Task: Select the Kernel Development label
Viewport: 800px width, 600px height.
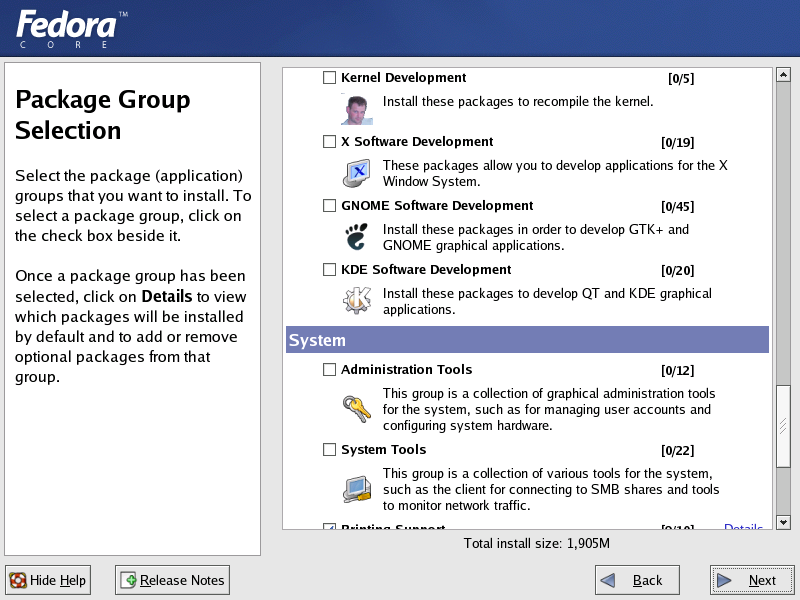Action: point(404,78)
